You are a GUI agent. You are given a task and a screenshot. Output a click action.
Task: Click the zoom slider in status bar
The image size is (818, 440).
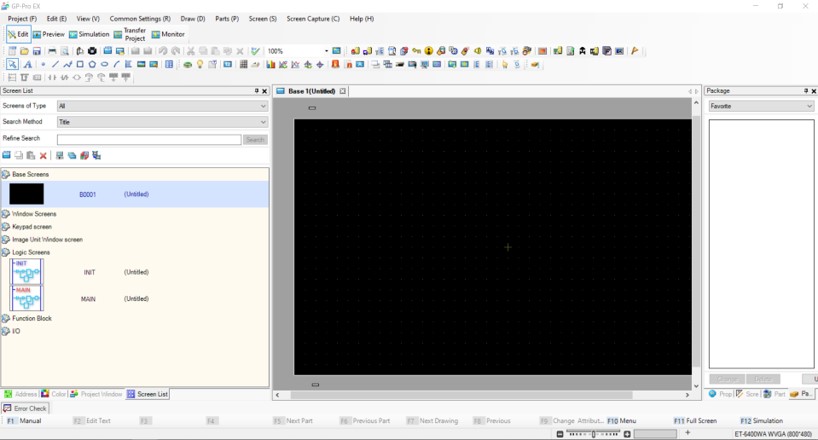pyautogui.click(x=593, y=434)
